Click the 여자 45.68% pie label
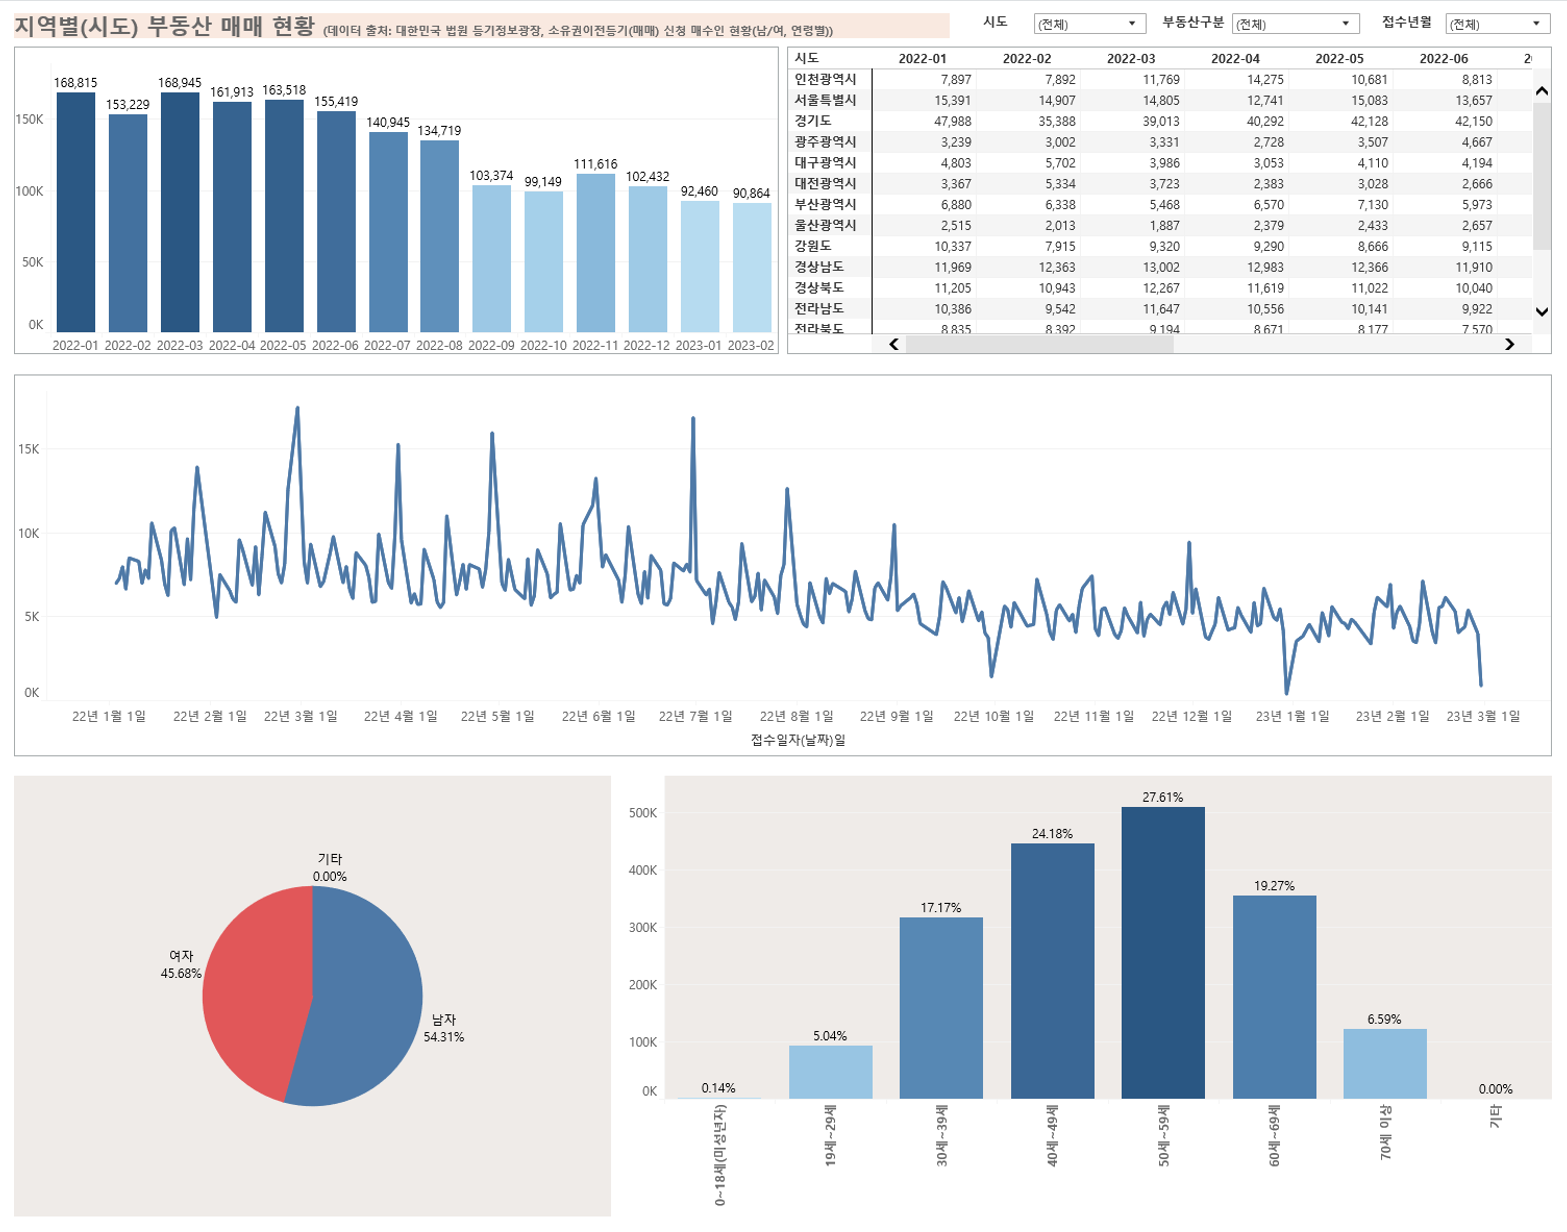Image resolution: width=1567 pixels, height=1232 pixels. [x=181, y=965]
